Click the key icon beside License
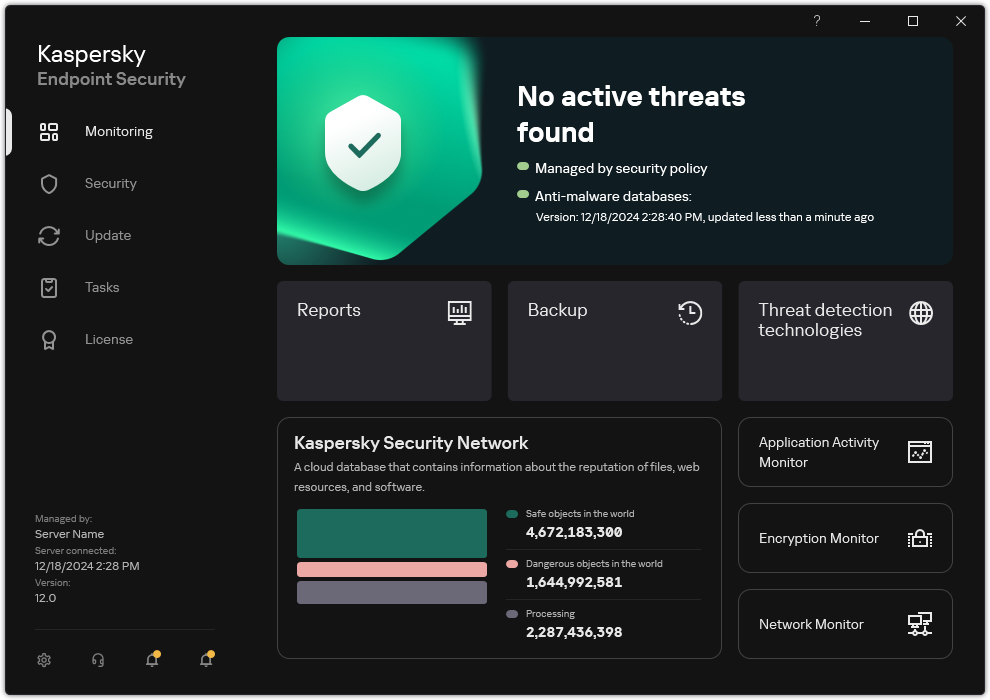990x700 pixels. [x=49, y=339]
